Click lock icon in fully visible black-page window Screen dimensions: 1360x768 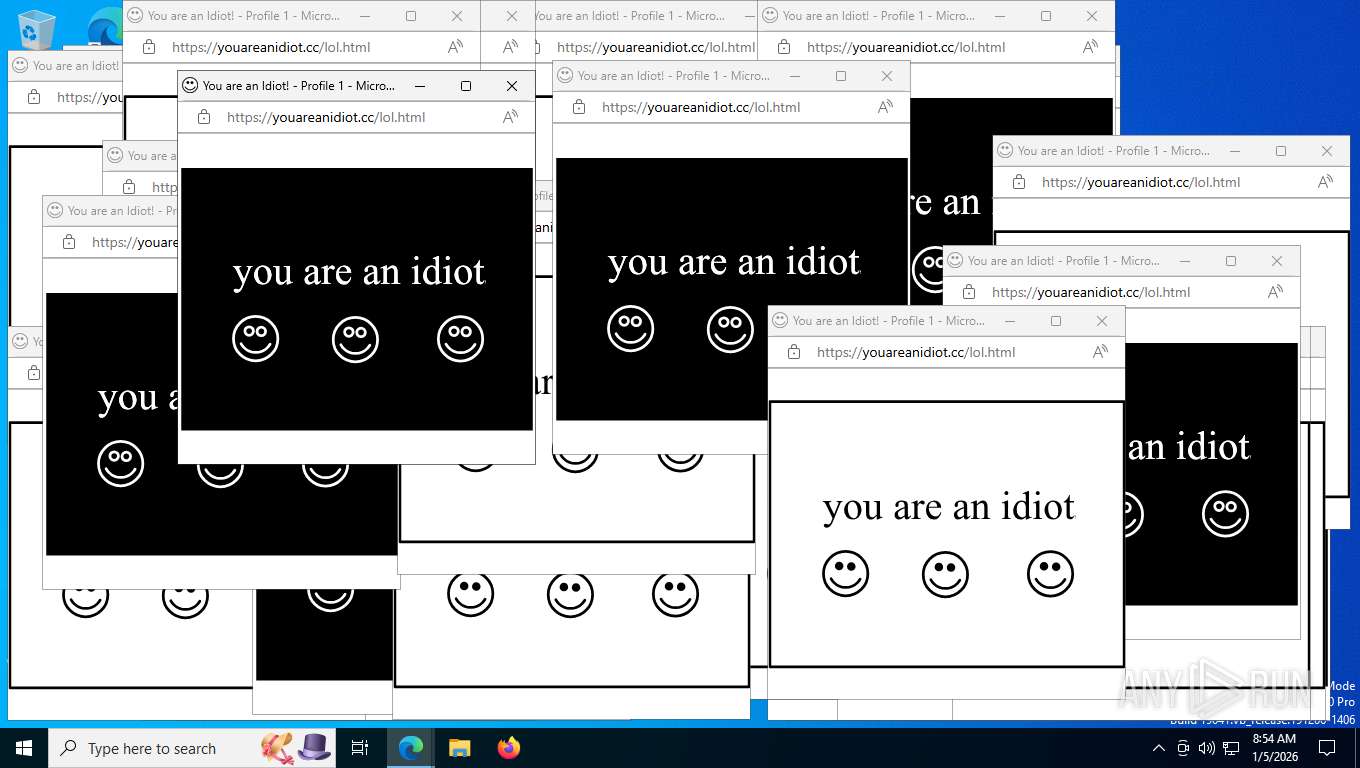(204, 117)
